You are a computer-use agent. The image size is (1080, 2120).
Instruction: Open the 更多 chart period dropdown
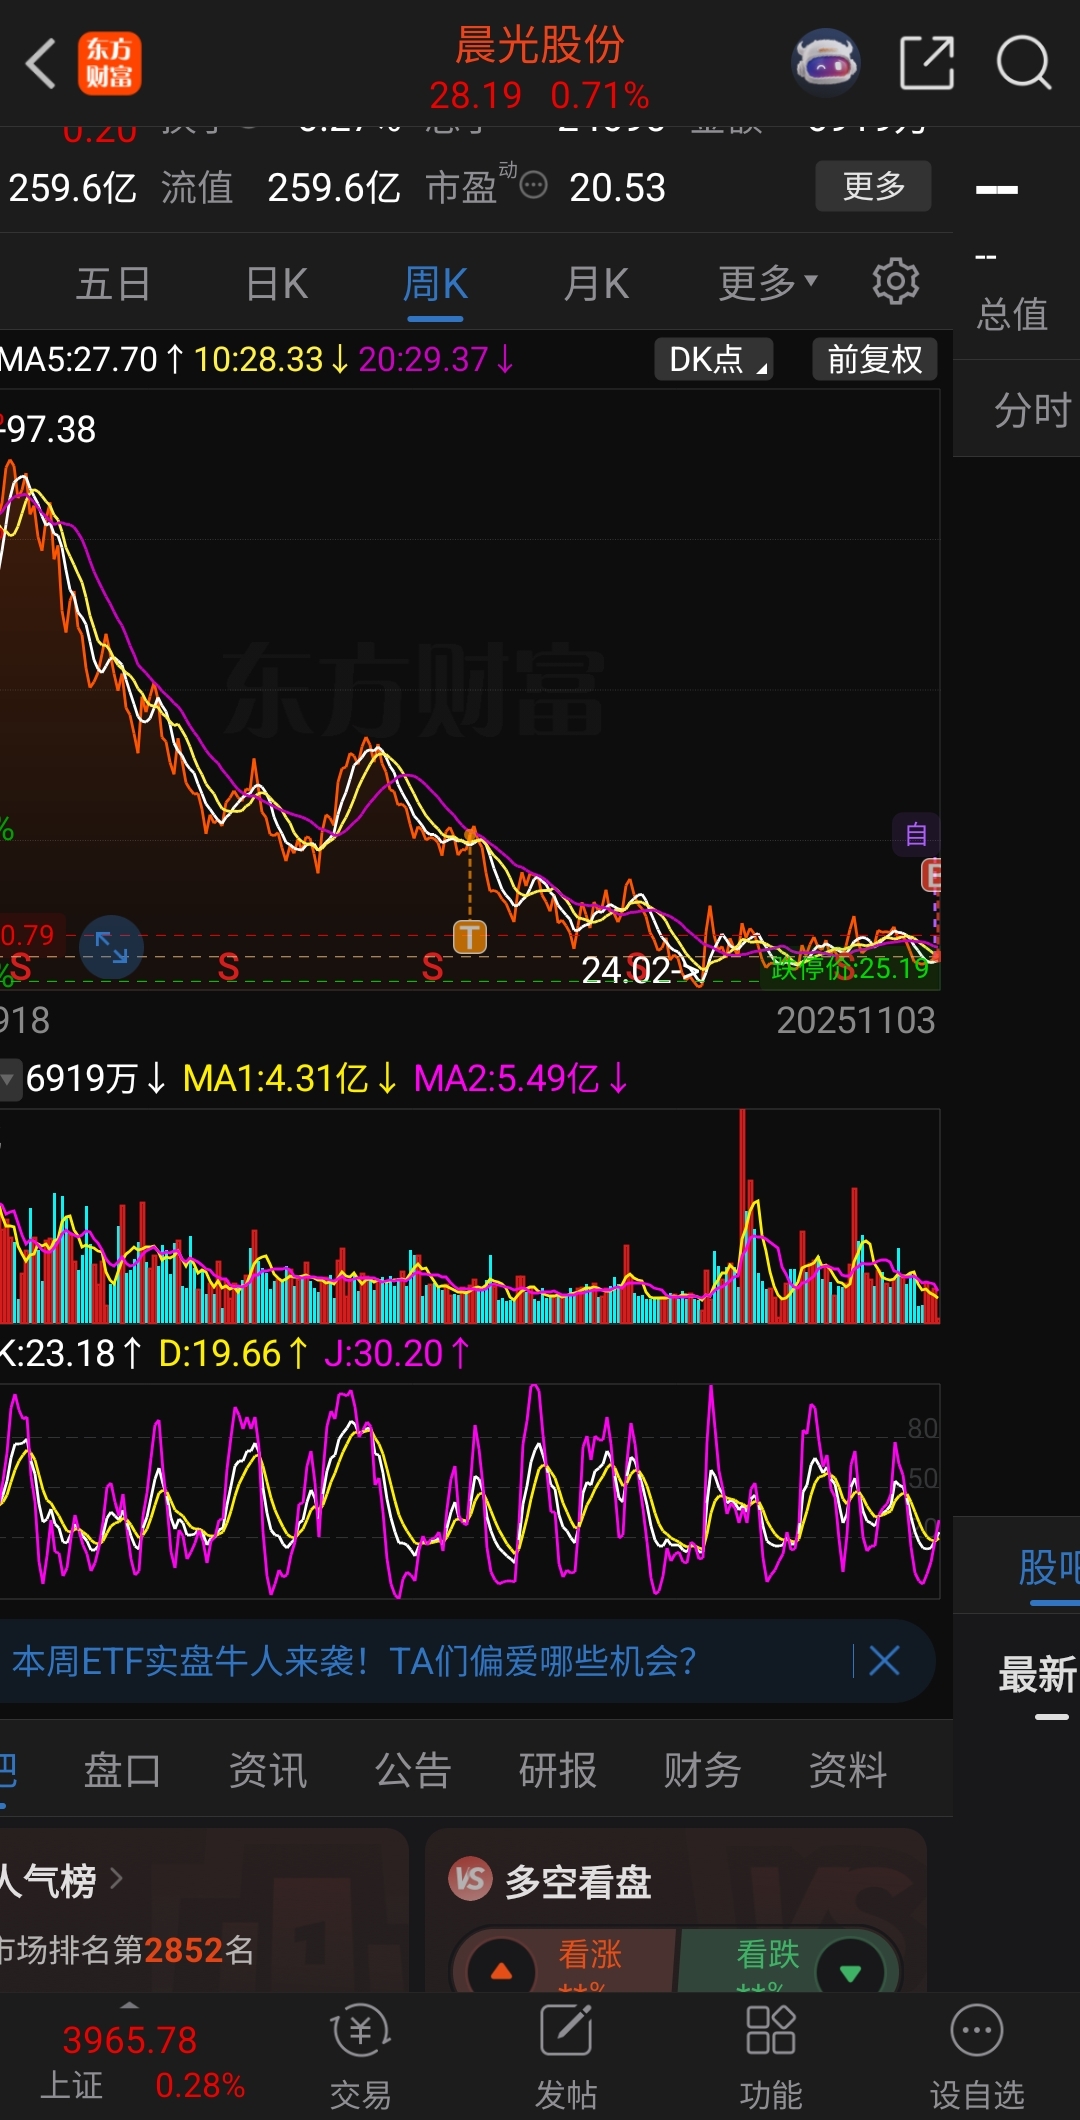(768, 283)
